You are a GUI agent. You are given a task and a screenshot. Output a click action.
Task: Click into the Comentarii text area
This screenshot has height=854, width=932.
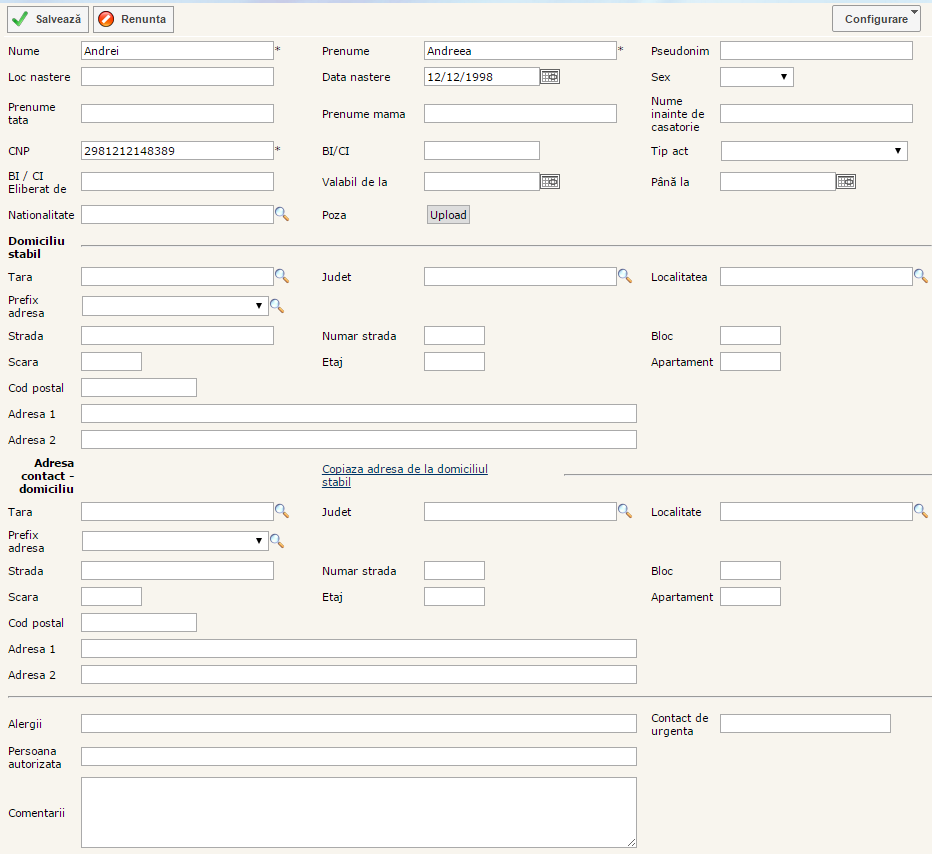[358, 812]
